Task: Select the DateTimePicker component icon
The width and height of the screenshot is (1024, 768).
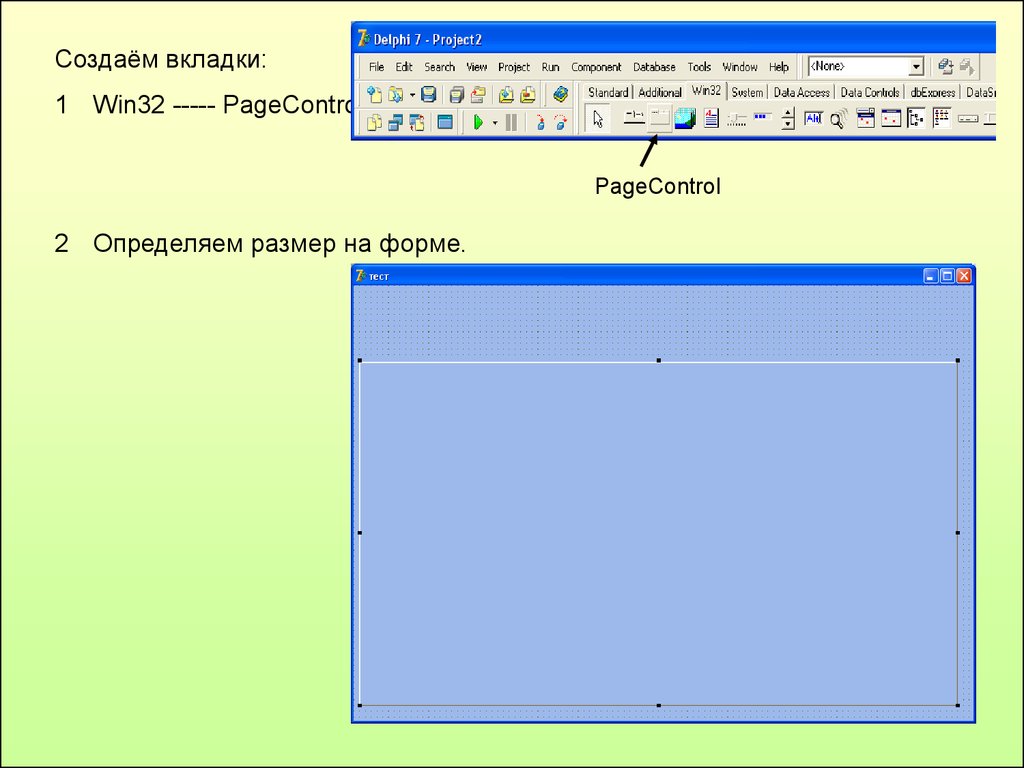Action: click(865, 118)
